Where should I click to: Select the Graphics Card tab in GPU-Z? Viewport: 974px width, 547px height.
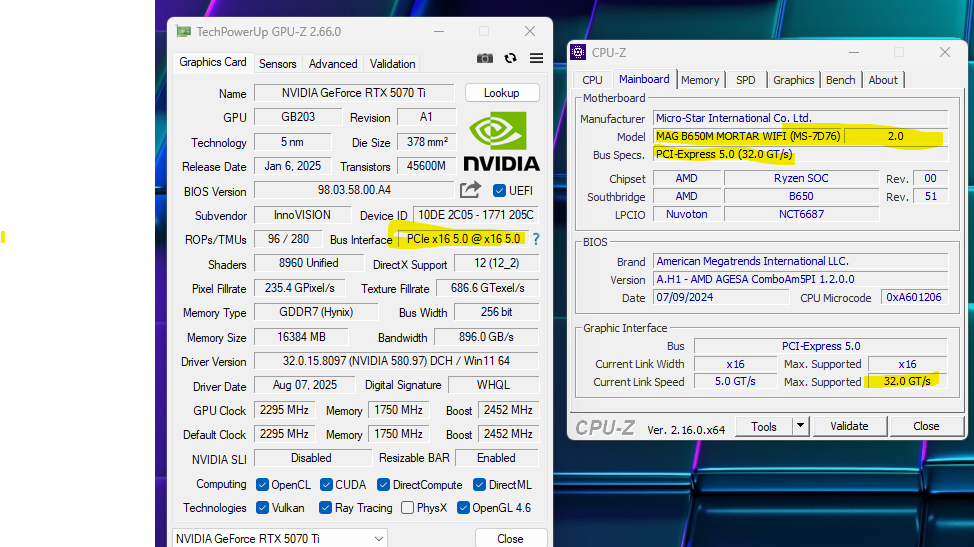coord(213,62)
